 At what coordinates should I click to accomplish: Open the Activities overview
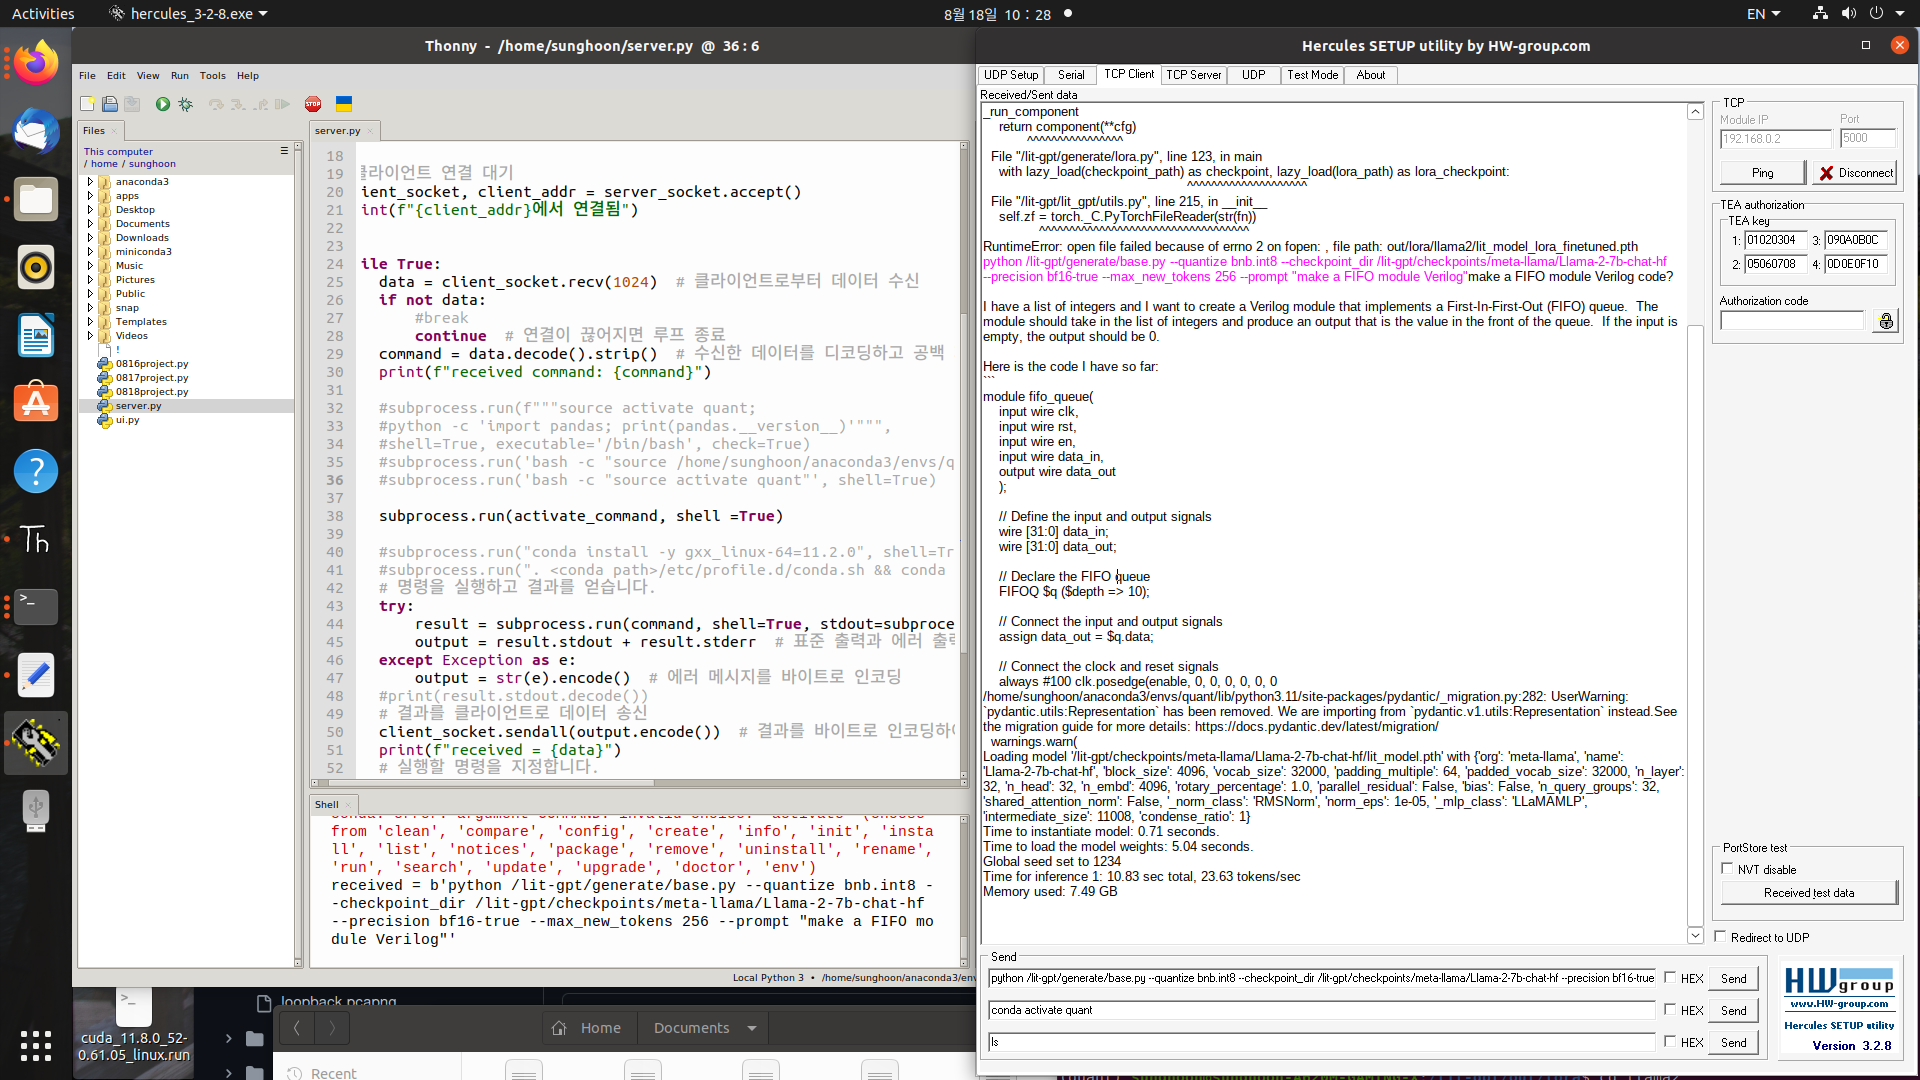(43, 14)
